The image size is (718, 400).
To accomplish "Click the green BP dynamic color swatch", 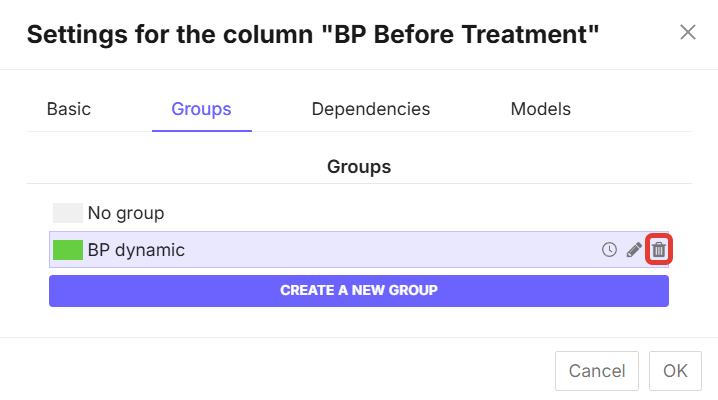I will [67, 250].
